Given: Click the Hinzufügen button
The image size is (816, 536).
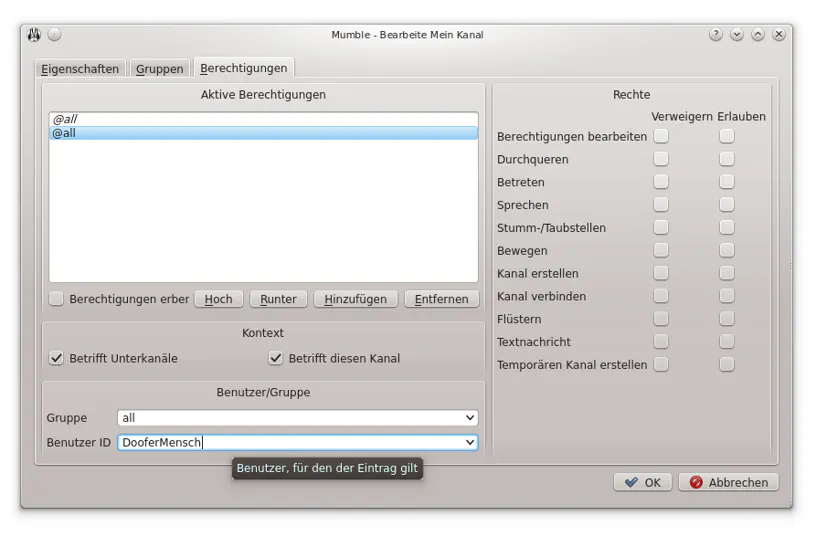Looking at the screenshot, I should pyautogui.click(x=355, y=299).
